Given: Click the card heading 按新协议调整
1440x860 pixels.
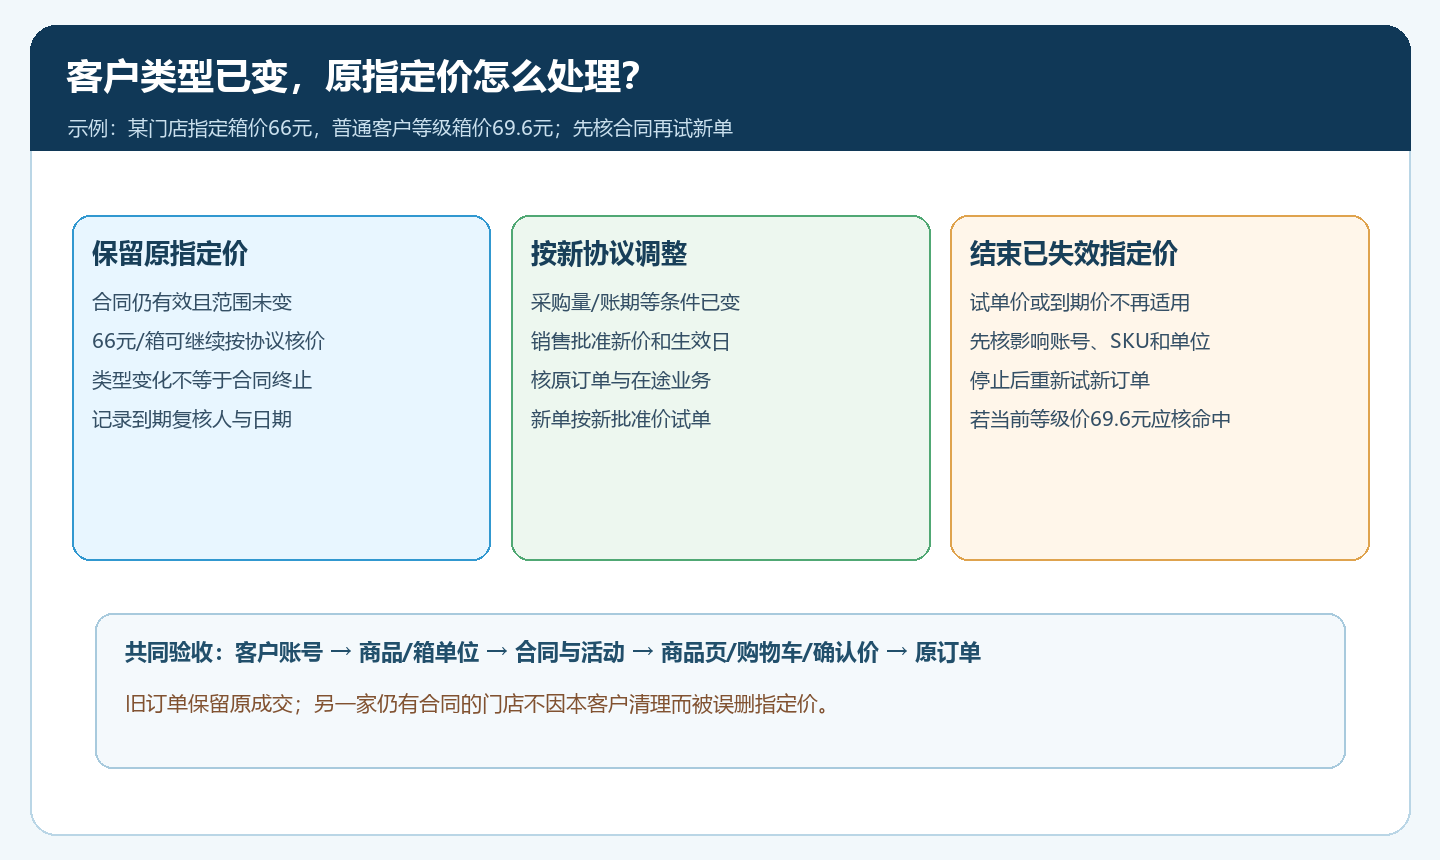Looking at the screenshot, I should click(609, 254).
